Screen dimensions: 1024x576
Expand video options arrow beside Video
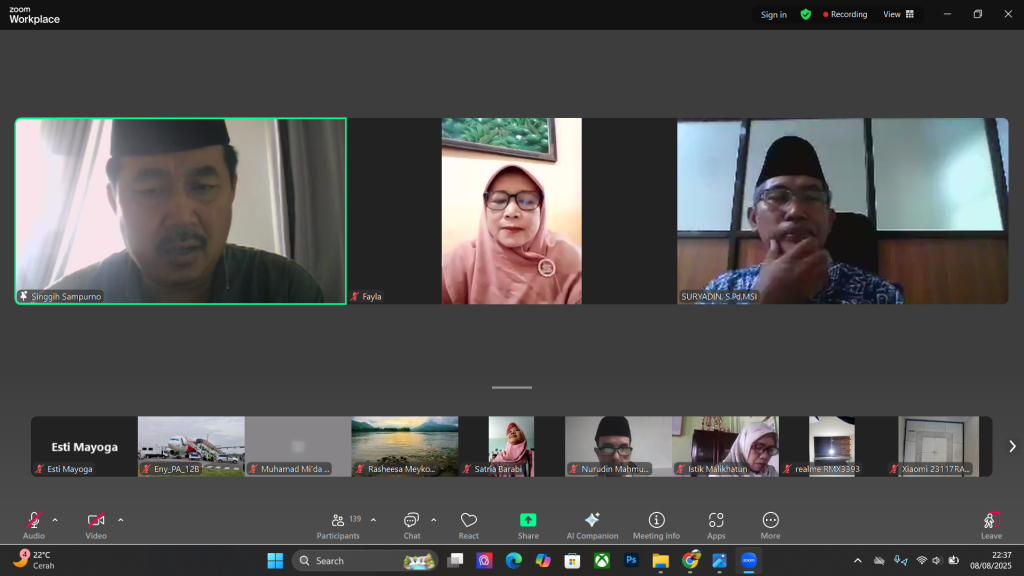coord(121,520)
